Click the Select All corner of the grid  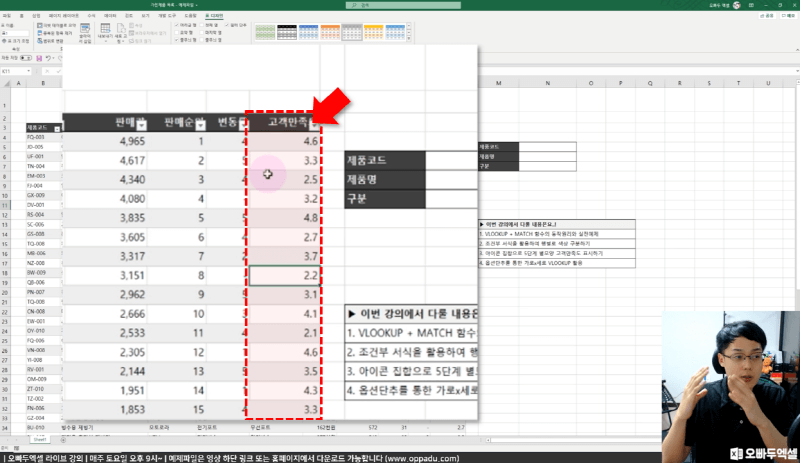[6, 83]
